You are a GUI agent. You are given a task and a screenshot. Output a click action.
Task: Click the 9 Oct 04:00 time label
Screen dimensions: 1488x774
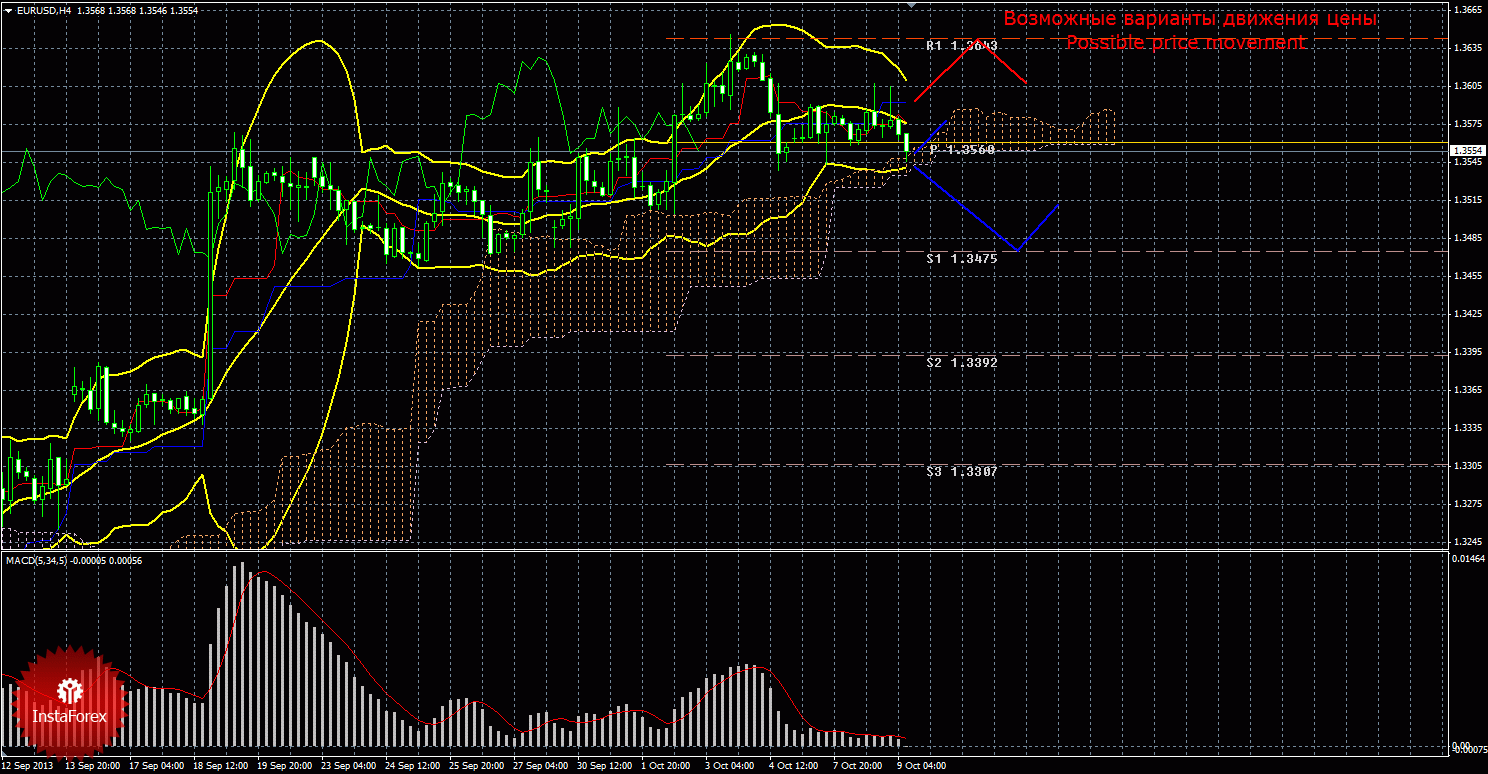[x=921, y=766]
